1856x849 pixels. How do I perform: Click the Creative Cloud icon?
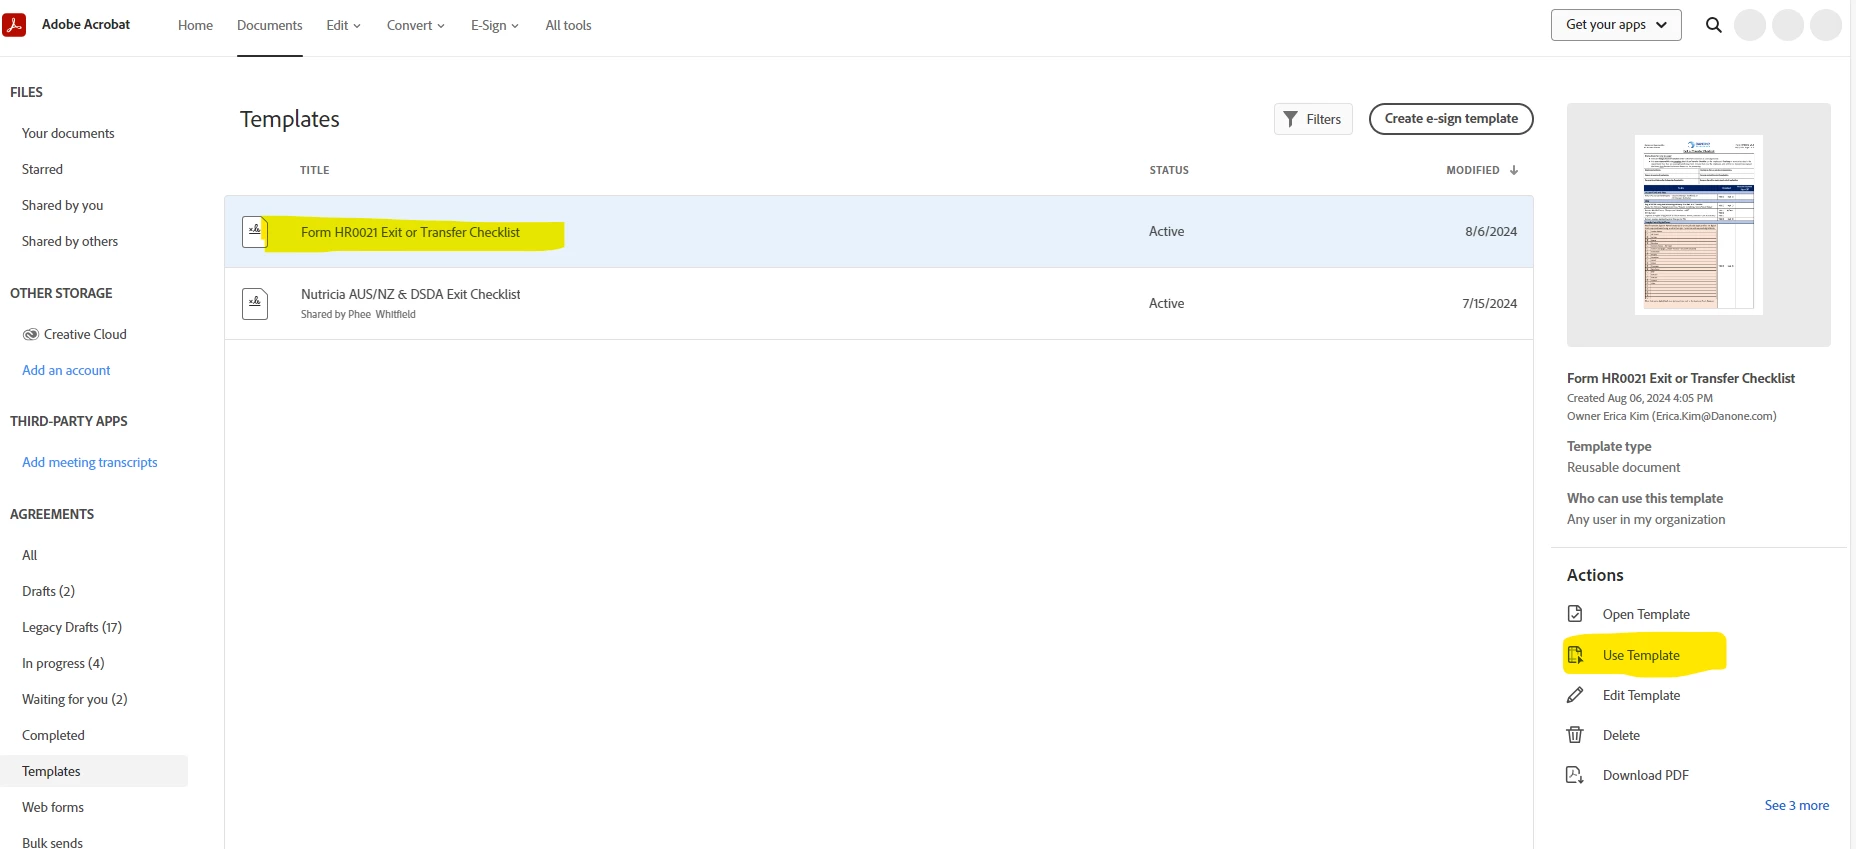(x=31, y=334)
